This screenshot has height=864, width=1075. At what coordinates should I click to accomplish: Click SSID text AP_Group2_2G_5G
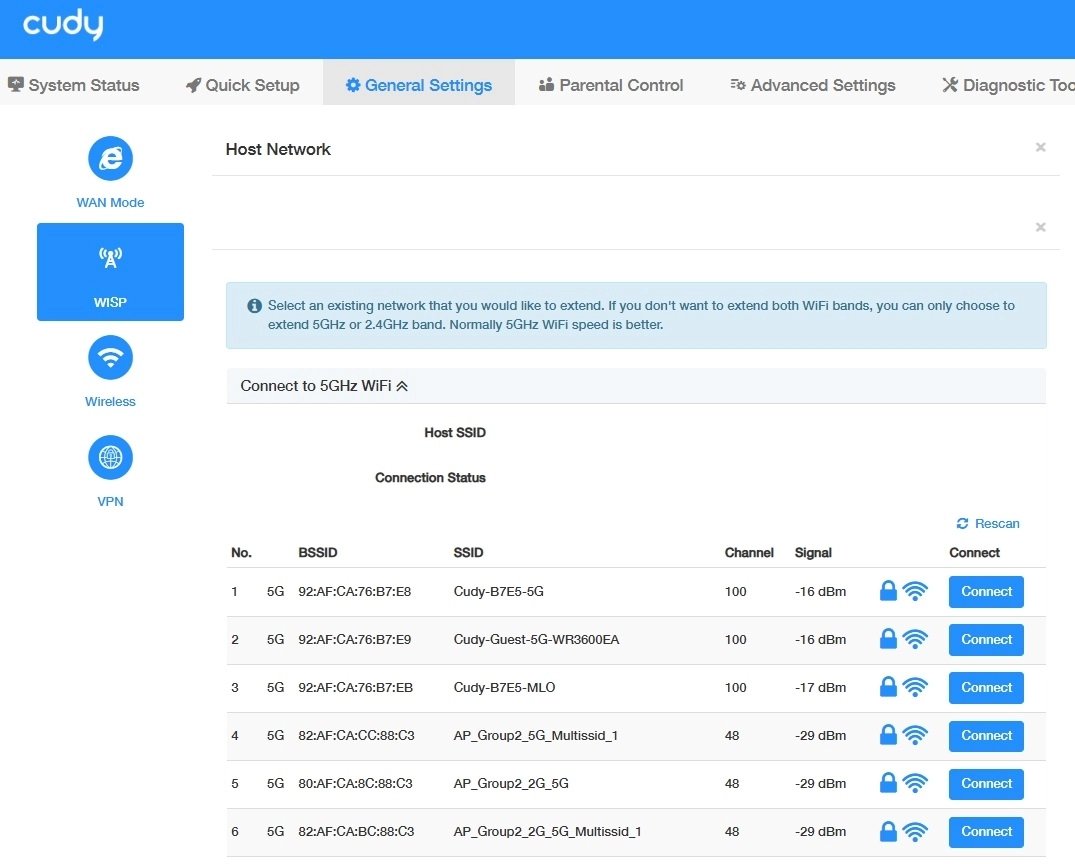pyautogui.click(x=511, y=784)
